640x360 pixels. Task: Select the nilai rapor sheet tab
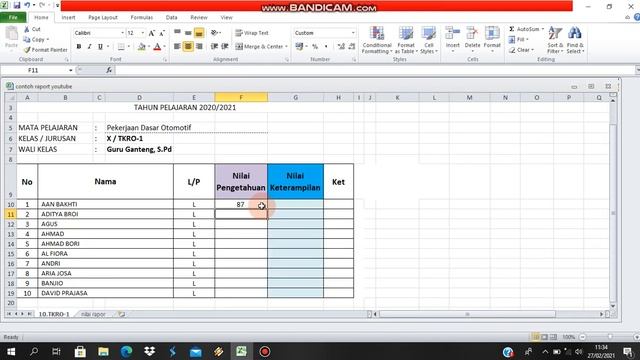(93, 314)
